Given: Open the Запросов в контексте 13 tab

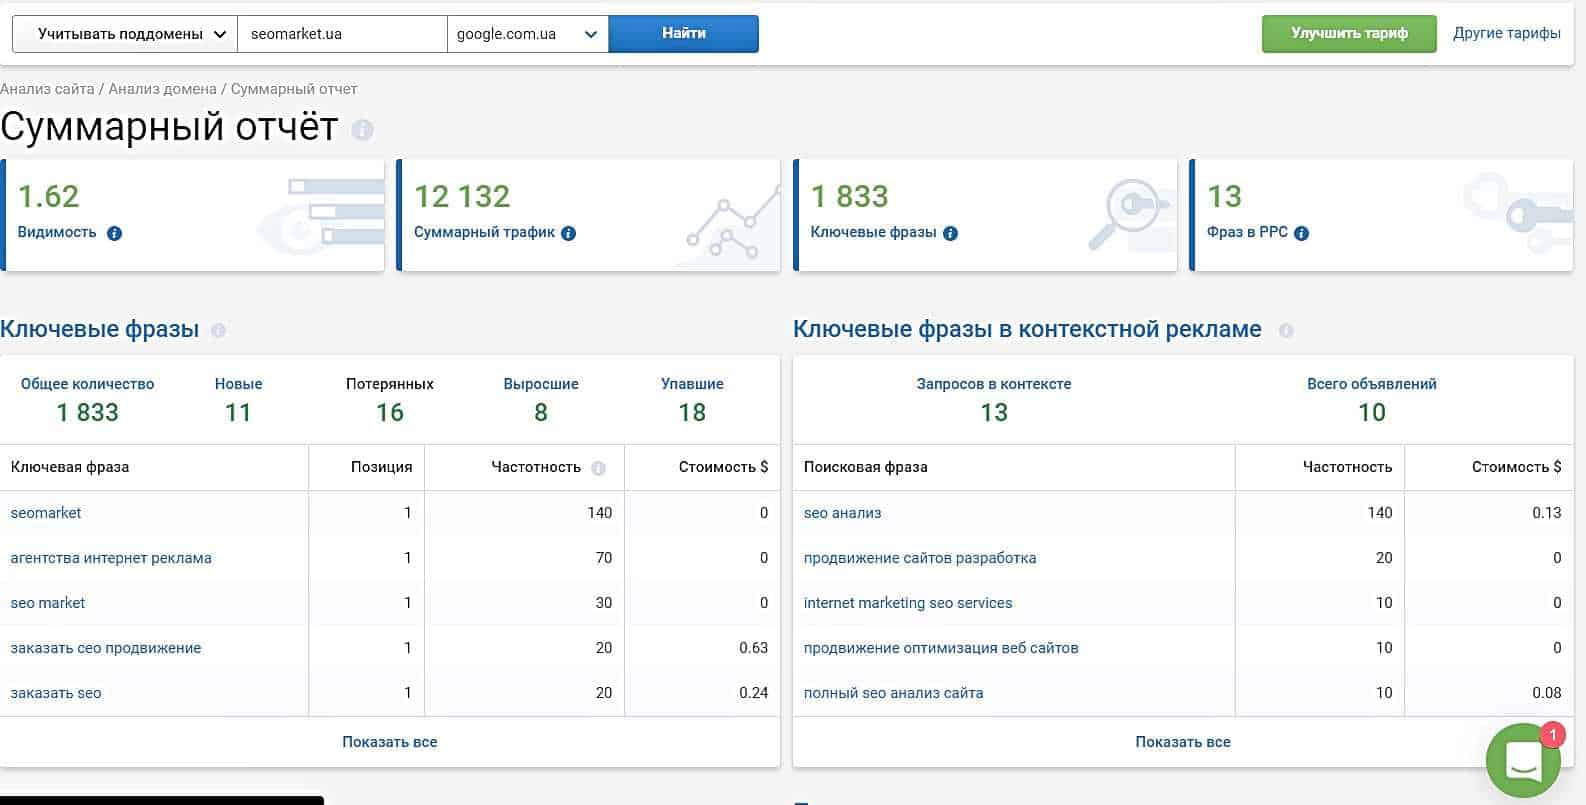Looking at the screenshot, I should pyautogui.click(x=994, y=400).
